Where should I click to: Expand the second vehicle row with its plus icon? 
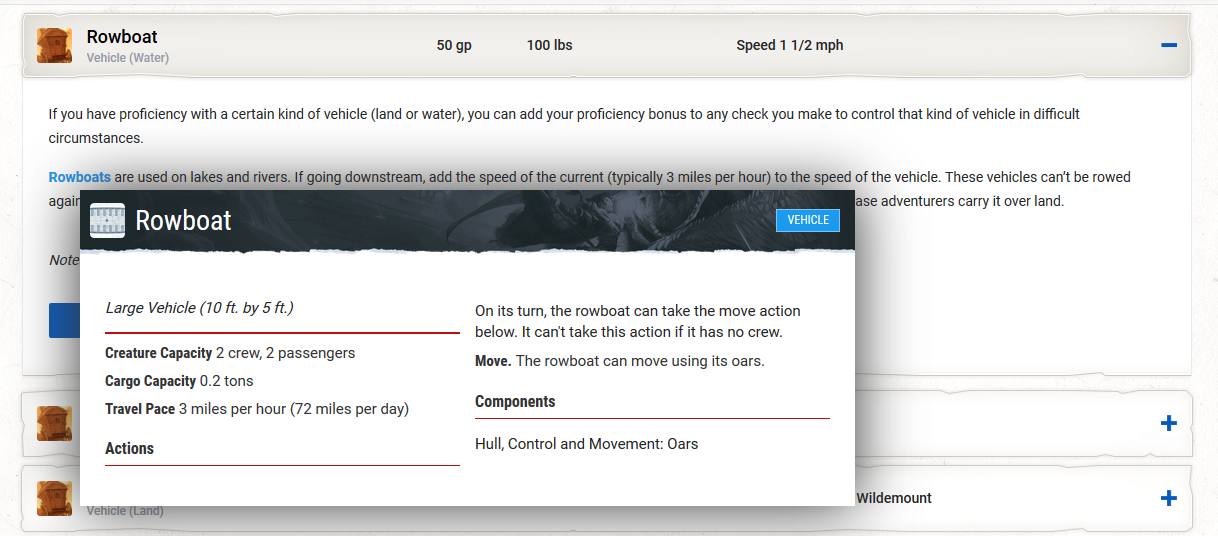coord(1168,423)
